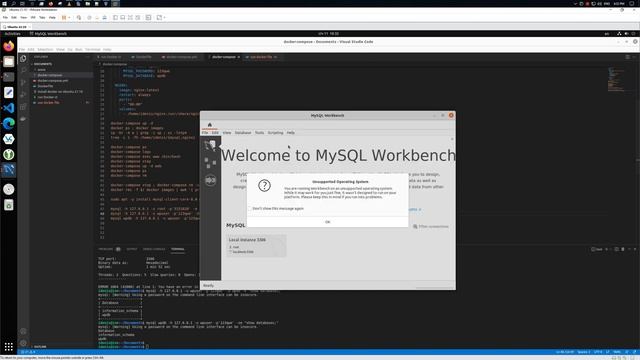Switch to the Dockerfile editor tab

[x=143, y=57]
